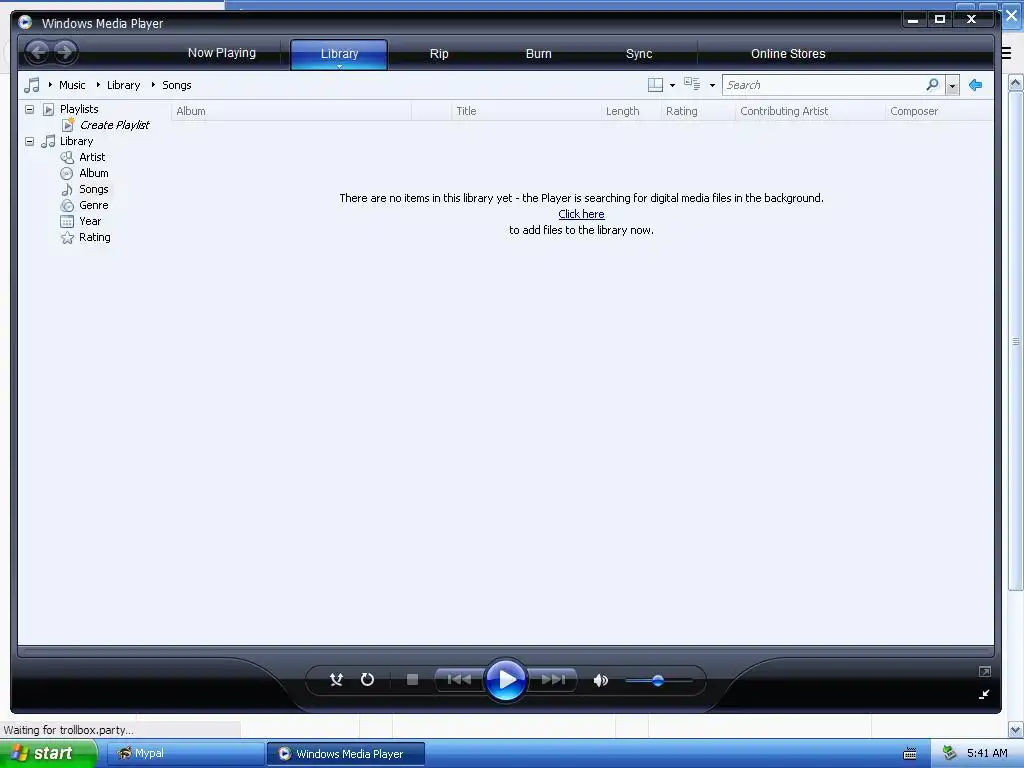
Task: Sort by Title column header
Action: [x=526, y=111]
